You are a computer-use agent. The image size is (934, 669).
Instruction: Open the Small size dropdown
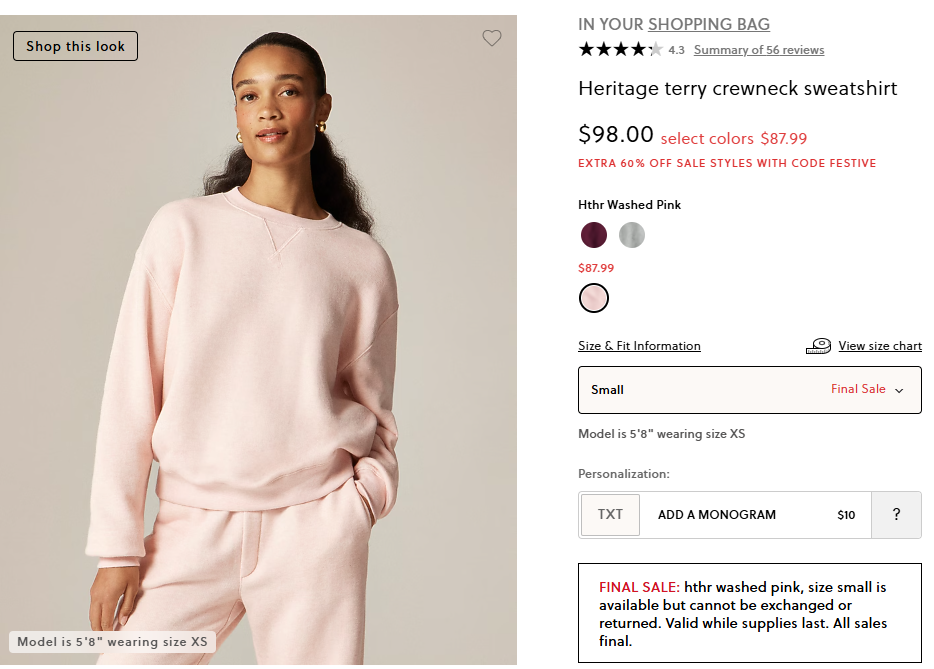(749, 390)
